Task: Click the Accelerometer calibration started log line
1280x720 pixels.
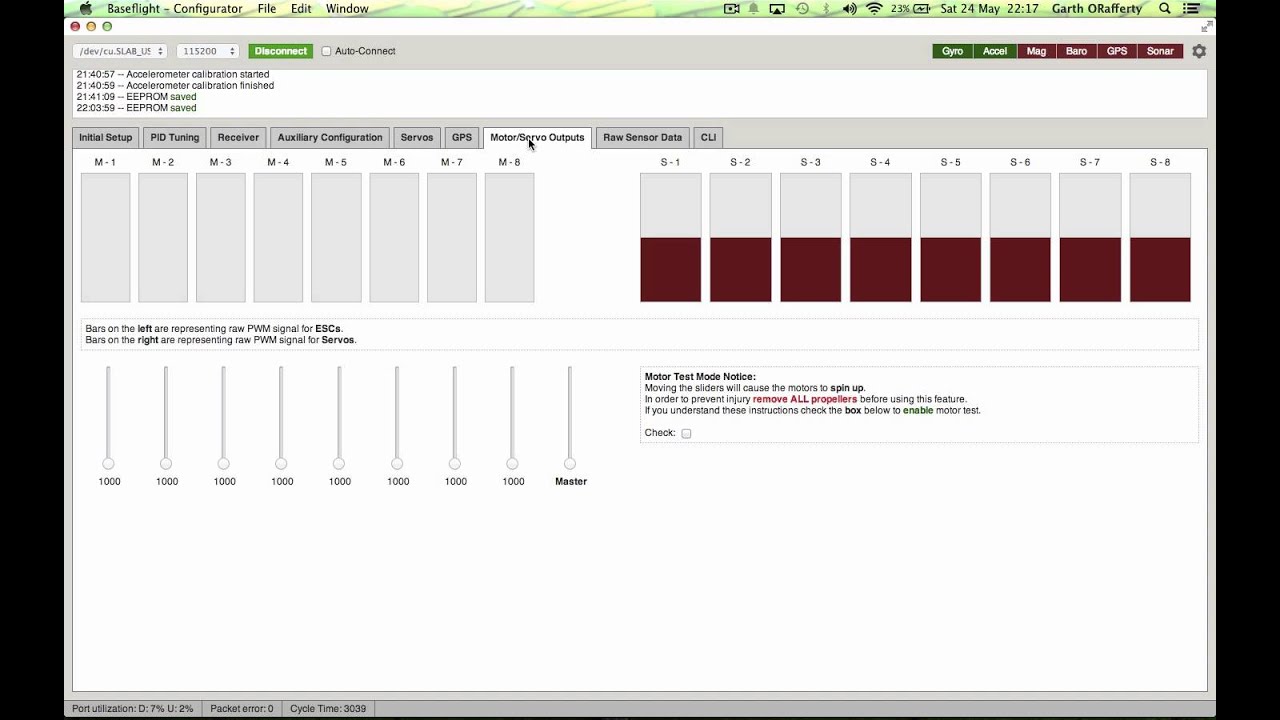Action: pyautogui.click(x=173, y=74)
